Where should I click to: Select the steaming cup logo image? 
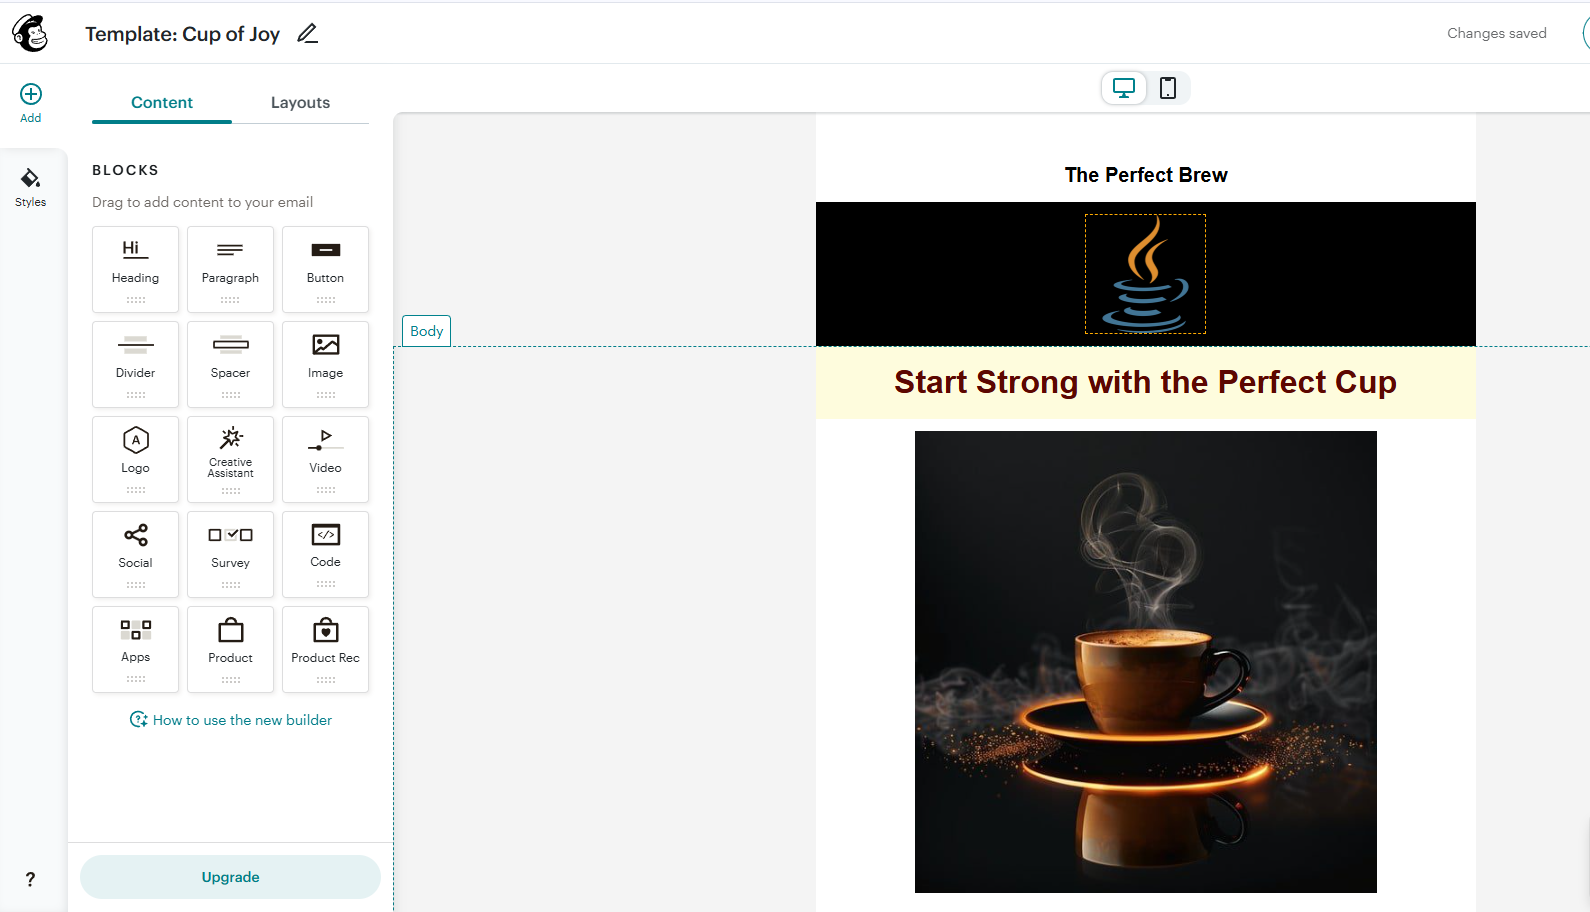(1145, 274)
